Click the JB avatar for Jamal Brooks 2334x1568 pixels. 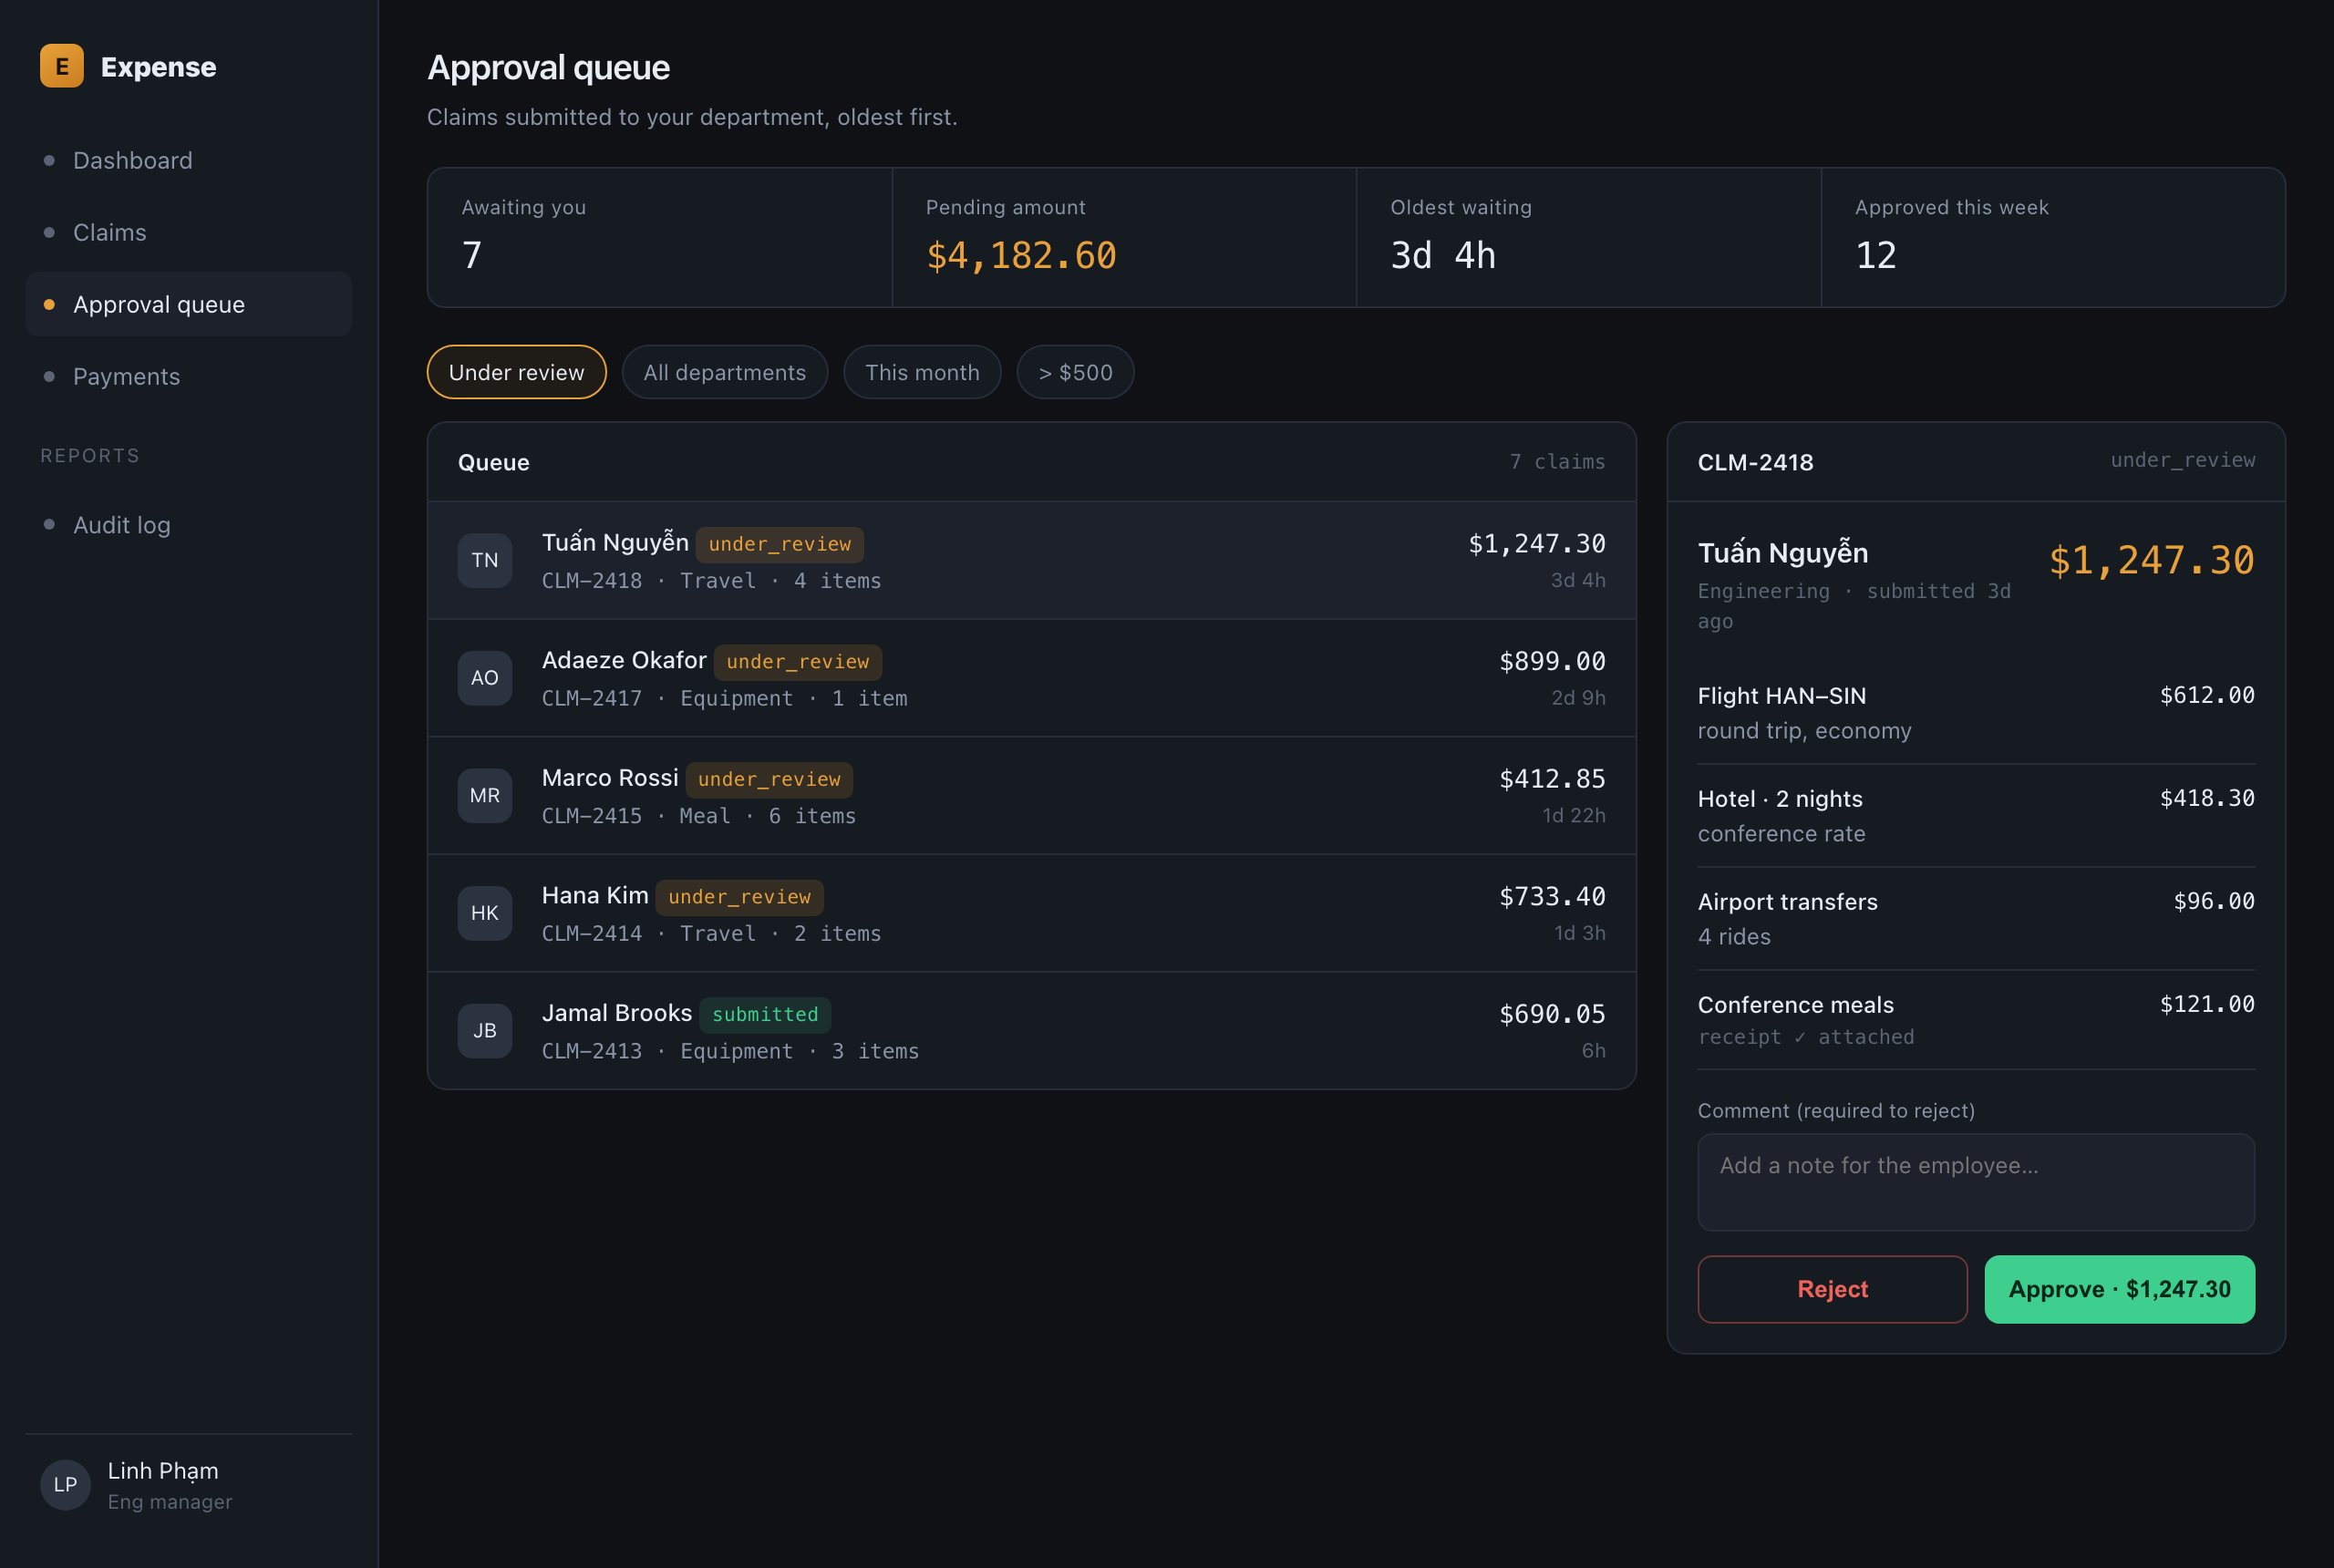click(x=485, y=1031)
